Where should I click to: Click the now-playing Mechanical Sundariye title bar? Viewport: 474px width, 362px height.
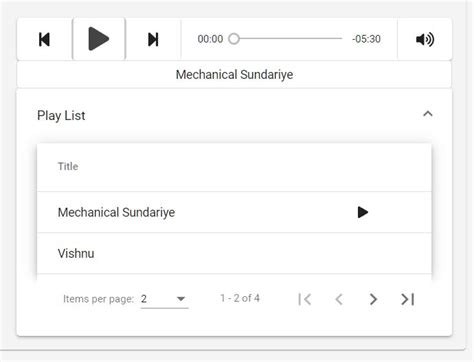tap(234, 74)
